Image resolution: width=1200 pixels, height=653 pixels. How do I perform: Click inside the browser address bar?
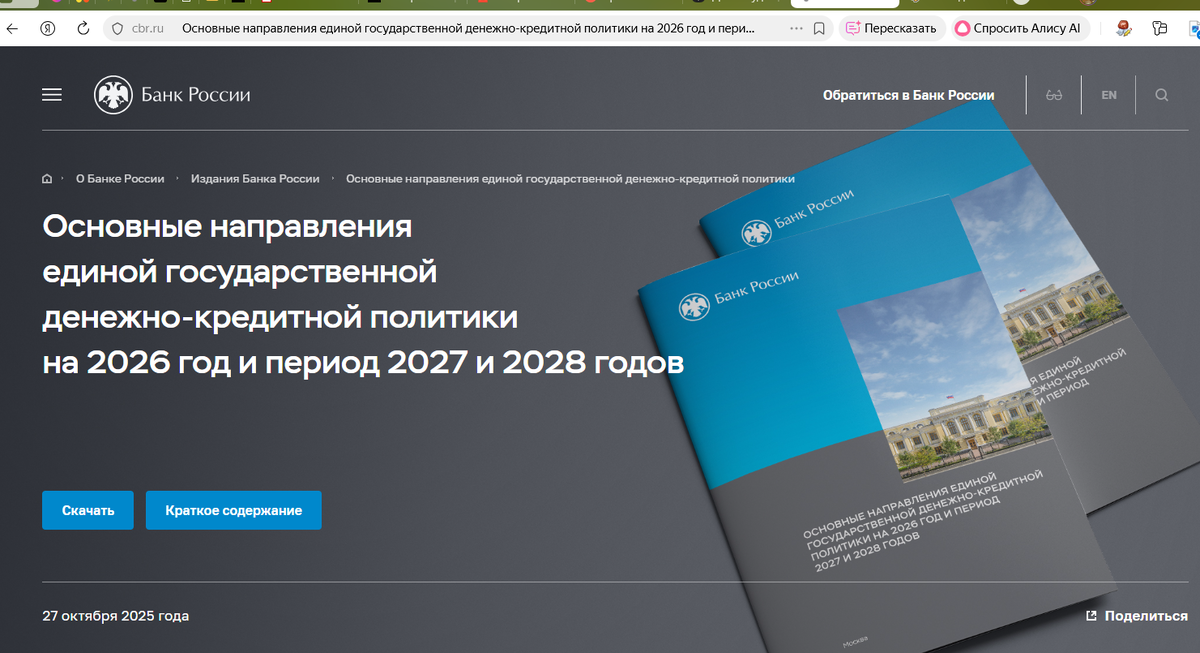tap(450, 29)
